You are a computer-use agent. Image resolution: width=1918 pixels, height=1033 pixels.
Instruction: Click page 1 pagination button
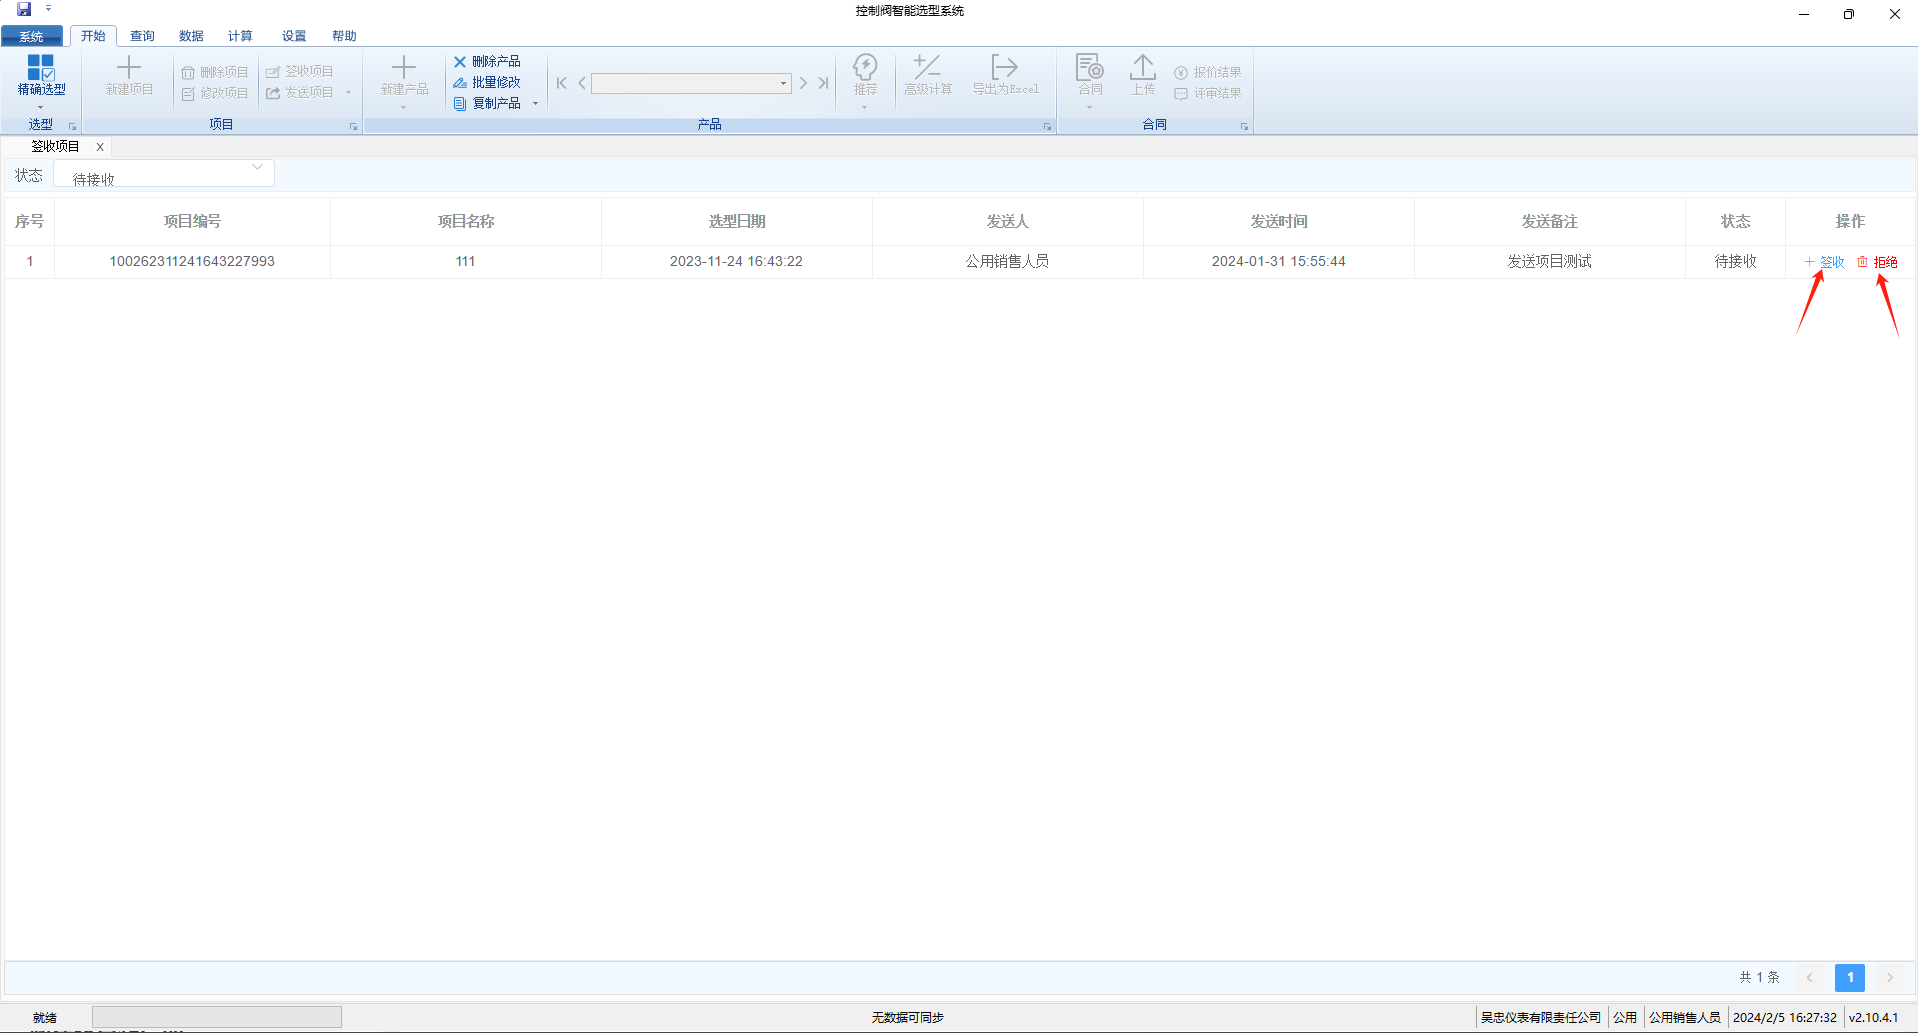click(1849, 977)
